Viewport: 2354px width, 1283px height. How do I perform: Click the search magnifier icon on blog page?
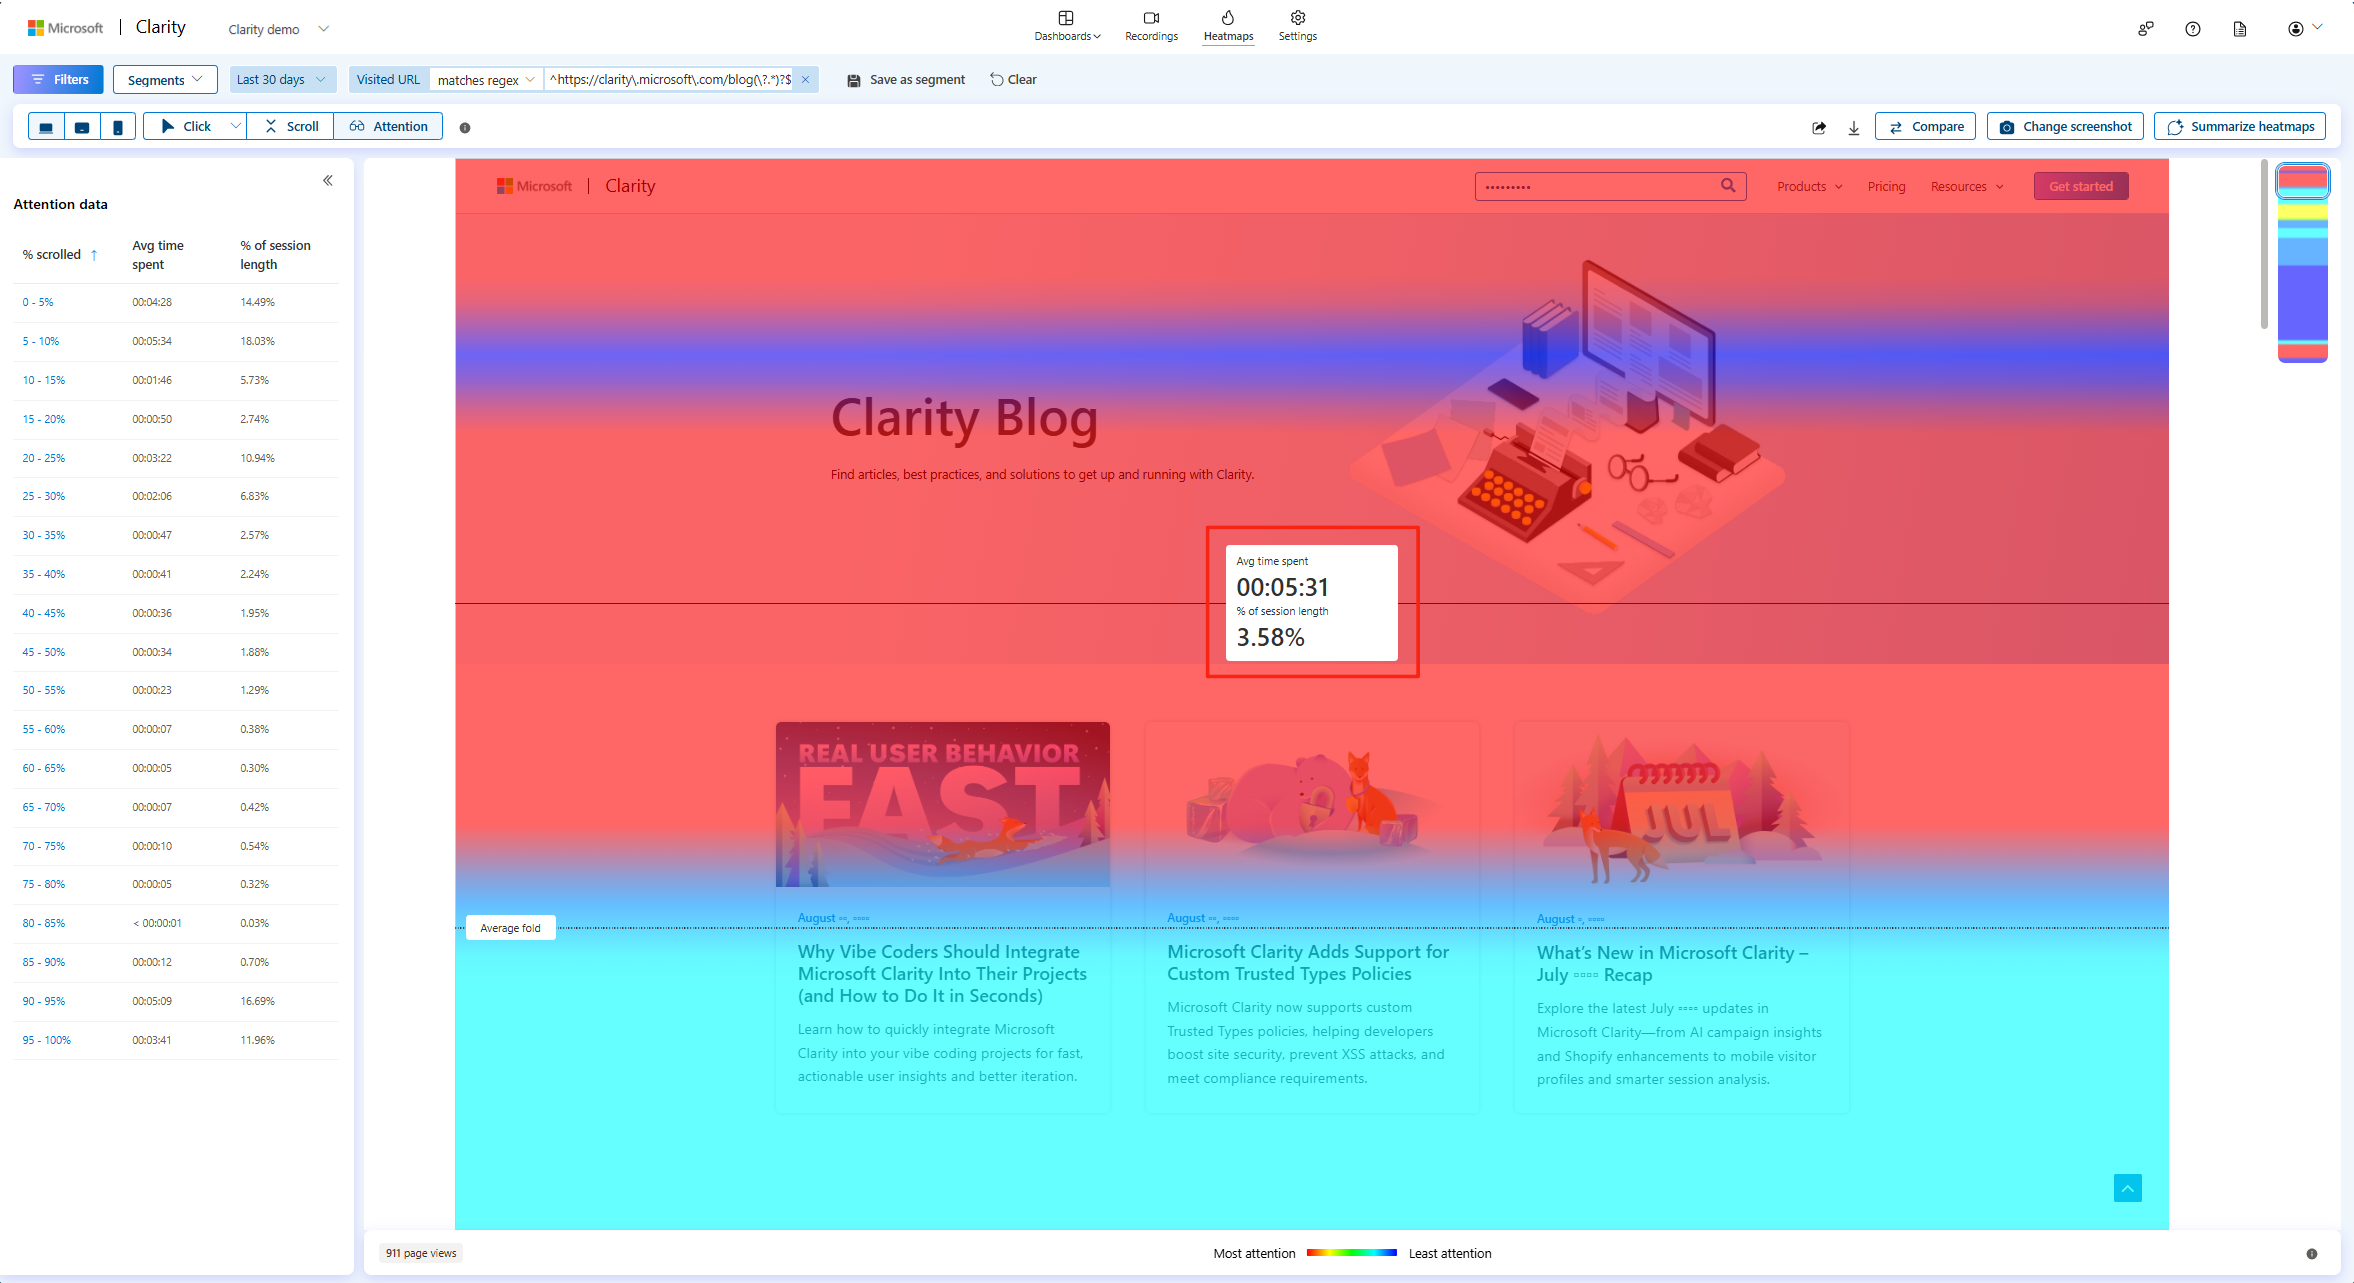(1728, 186)
